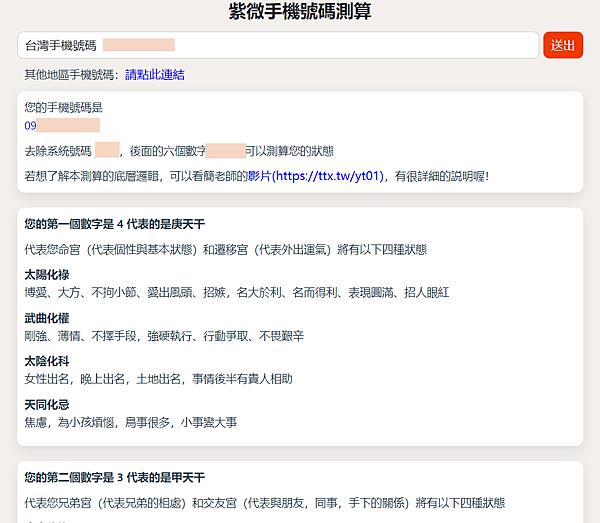Click the 太陽化祿 heading

point(47,275)
